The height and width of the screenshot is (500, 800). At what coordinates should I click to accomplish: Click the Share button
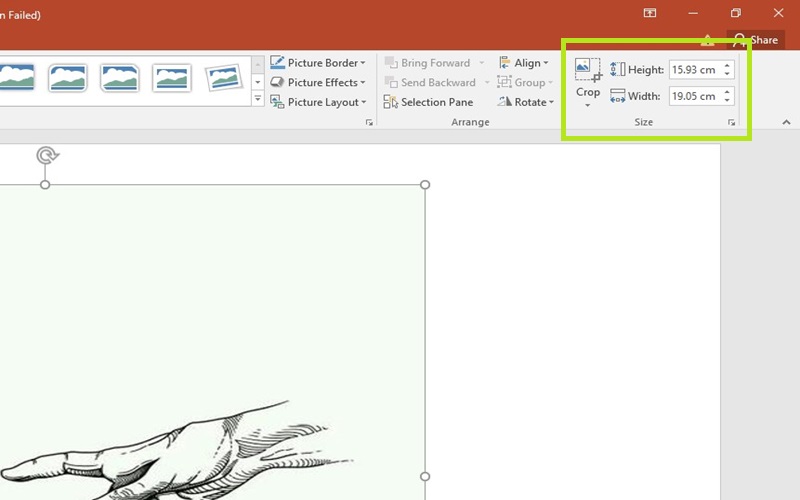(x=755, y=40)
